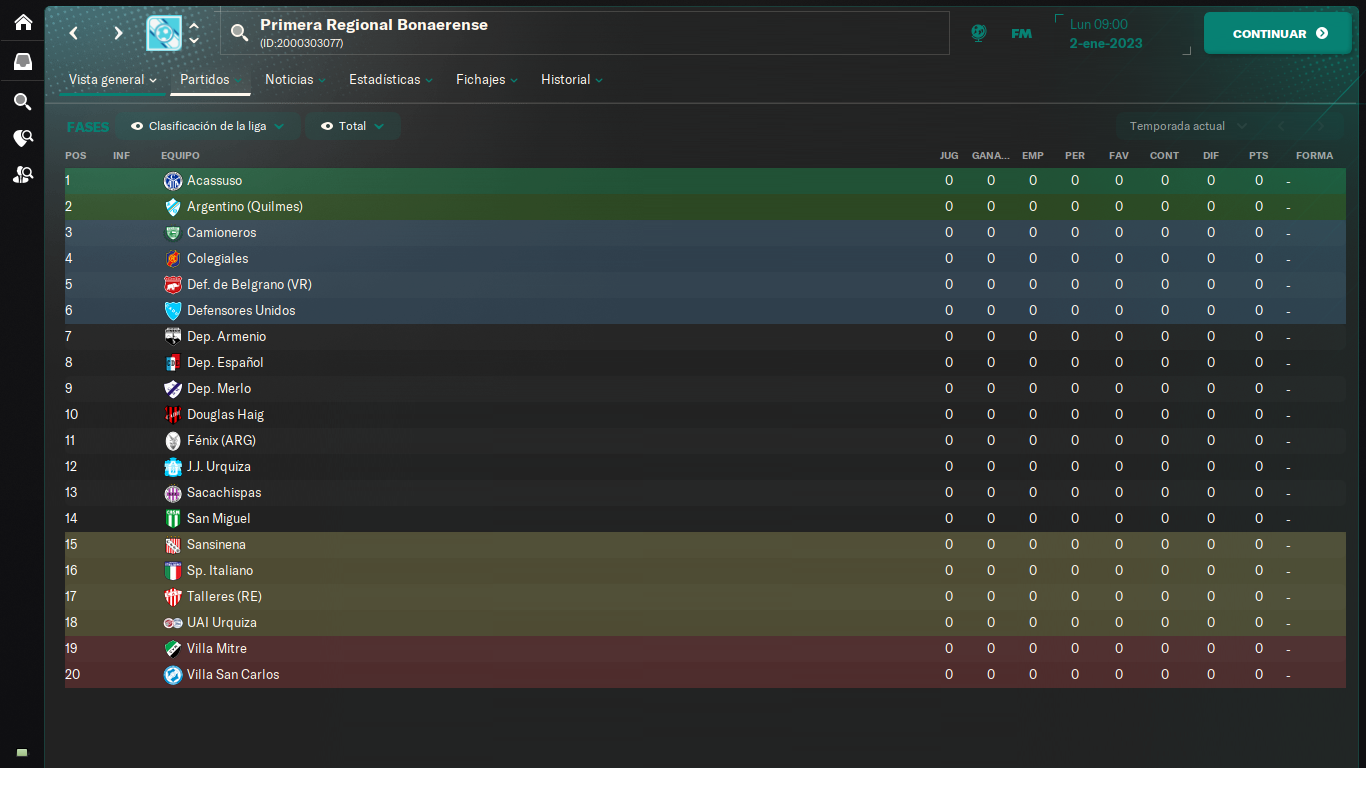The image size is (1366, 807).
Task: Open the scouting icon in sidebar
Action: [x=22, y=138]
